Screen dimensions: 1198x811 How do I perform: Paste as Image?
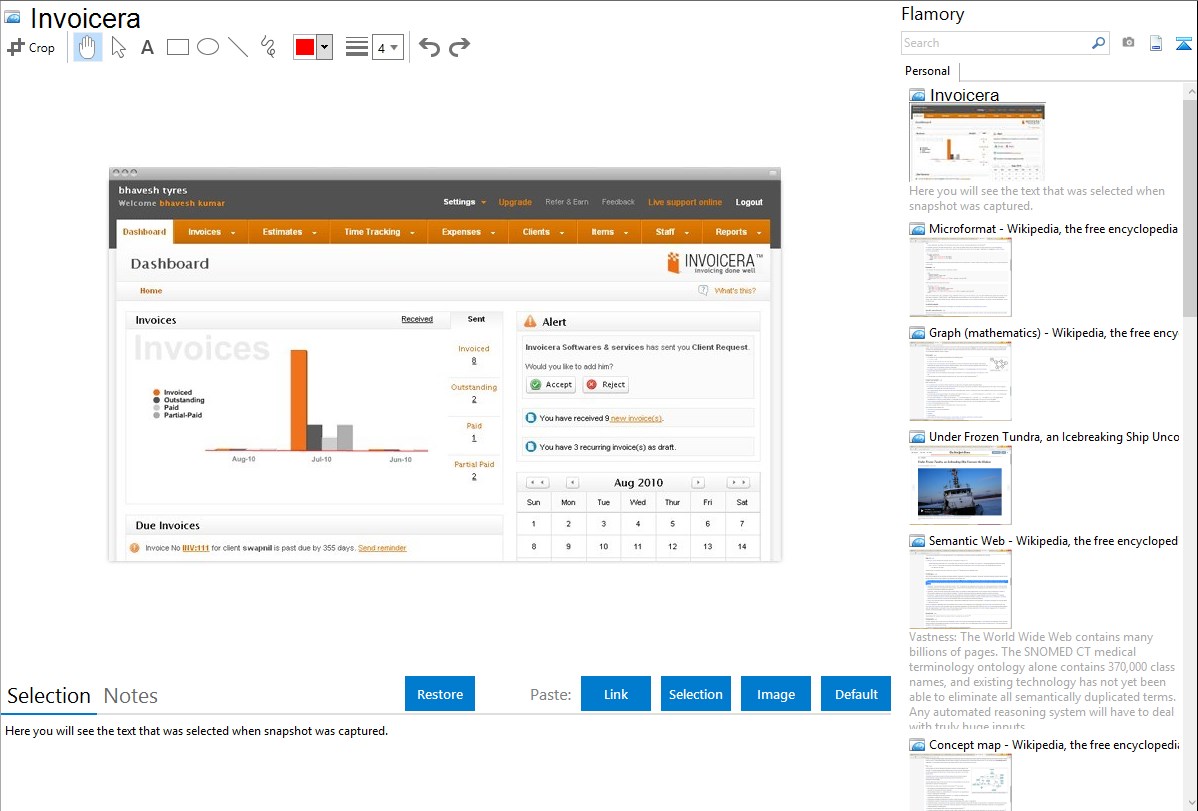(775, 694)
